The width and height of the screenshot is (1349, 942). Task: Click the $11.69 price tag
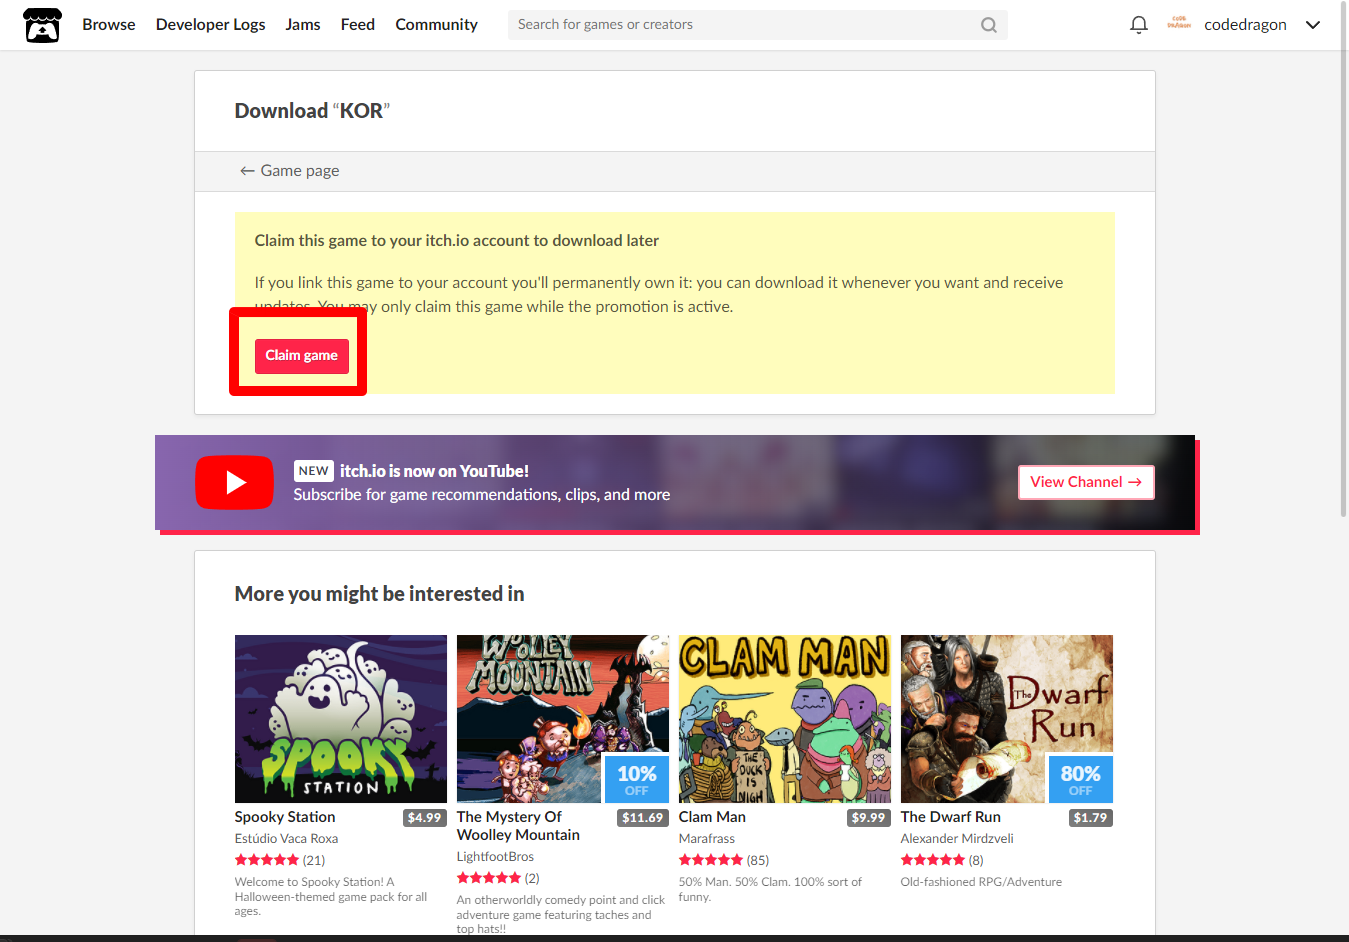(x=642, y=818)
